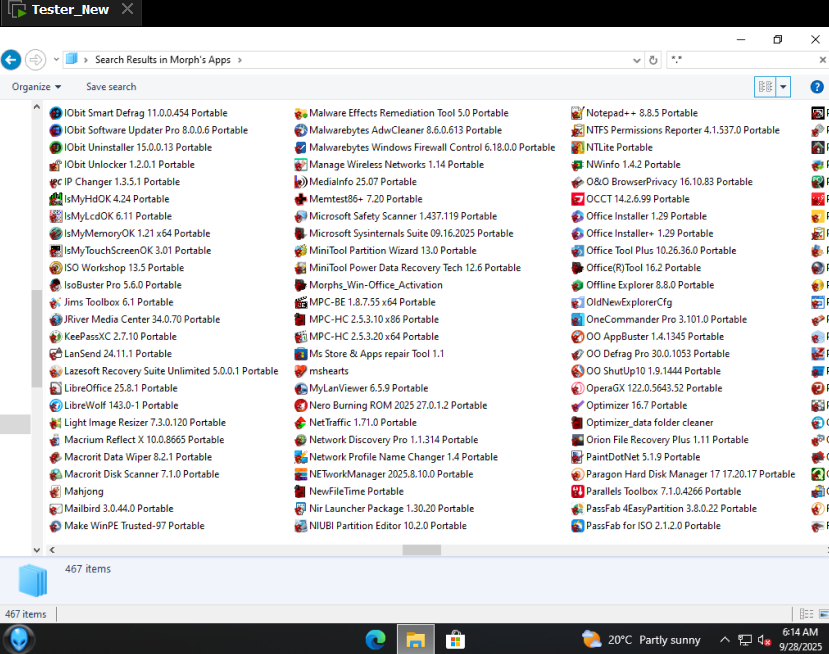Open Microsoft Store from the taskbar
This screenshot has width=829, height=654.
455,640
